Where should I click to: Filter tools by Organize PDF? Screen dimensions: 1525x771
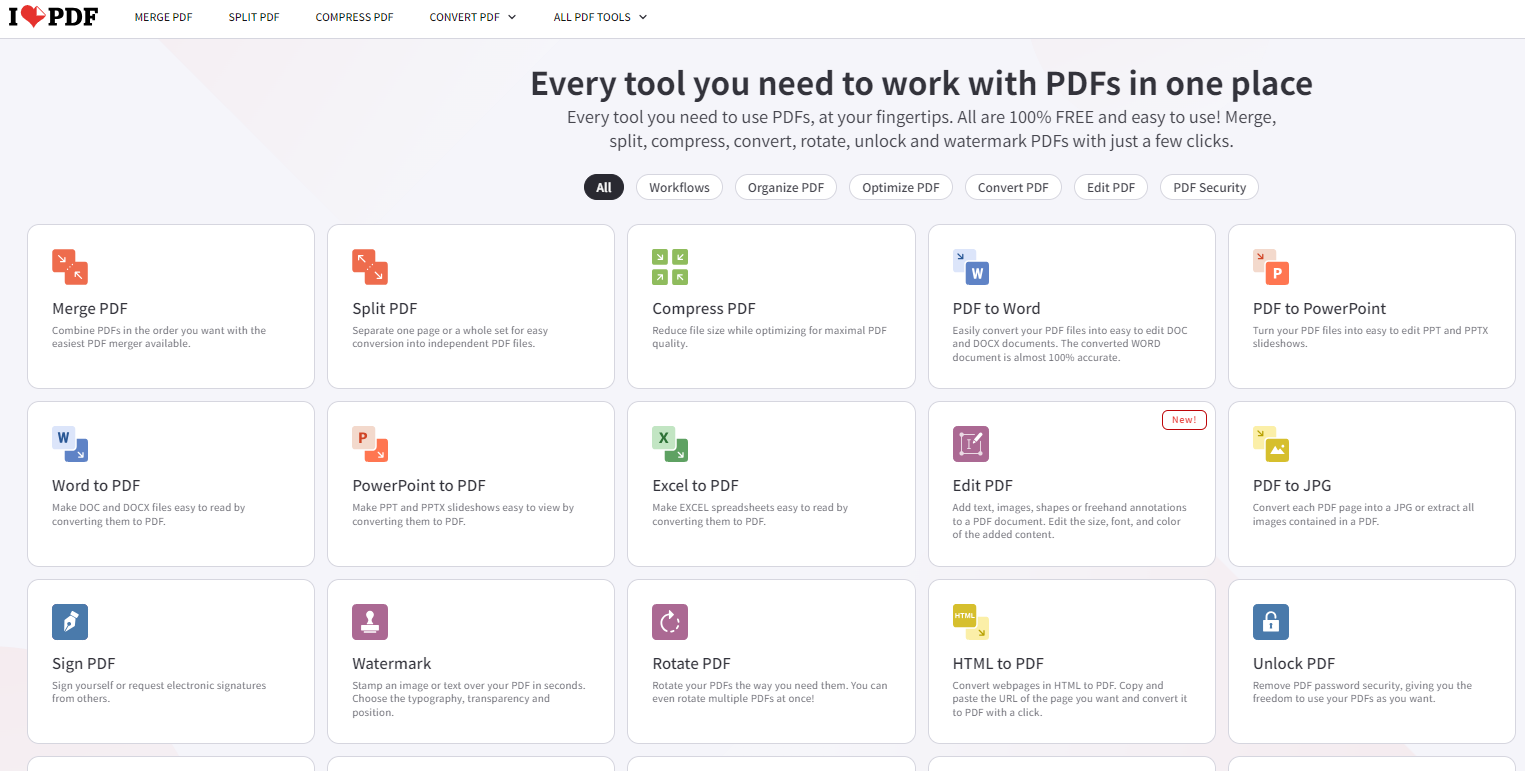click(785, 187)
